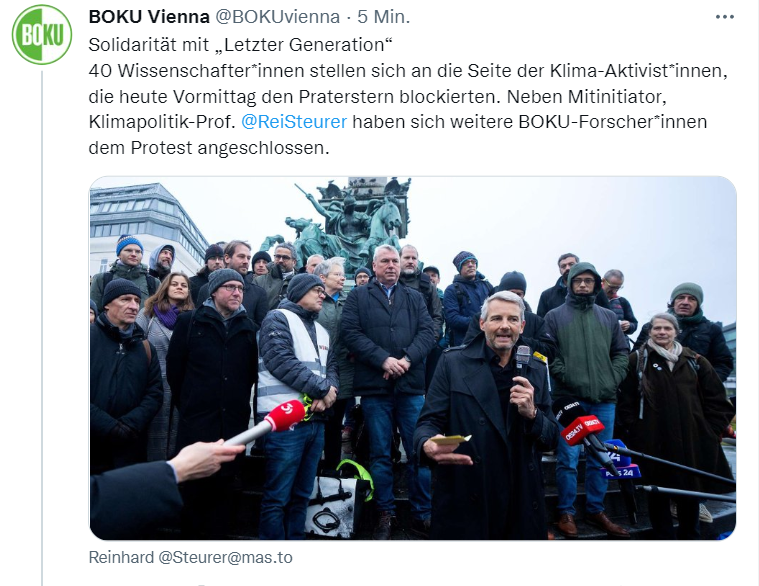The image size is (759, 586).
Task: Follow the @ReiSteurer mention link
Action: [x=294, y=122]
